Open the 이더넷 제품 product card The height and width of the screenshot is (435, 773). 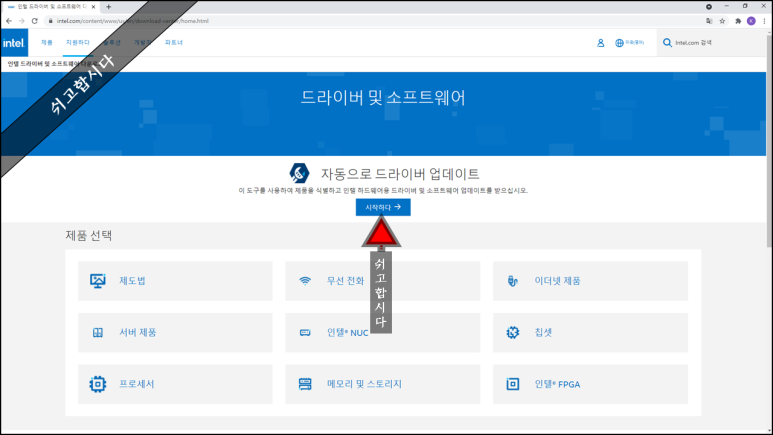[x=590, y=281]
